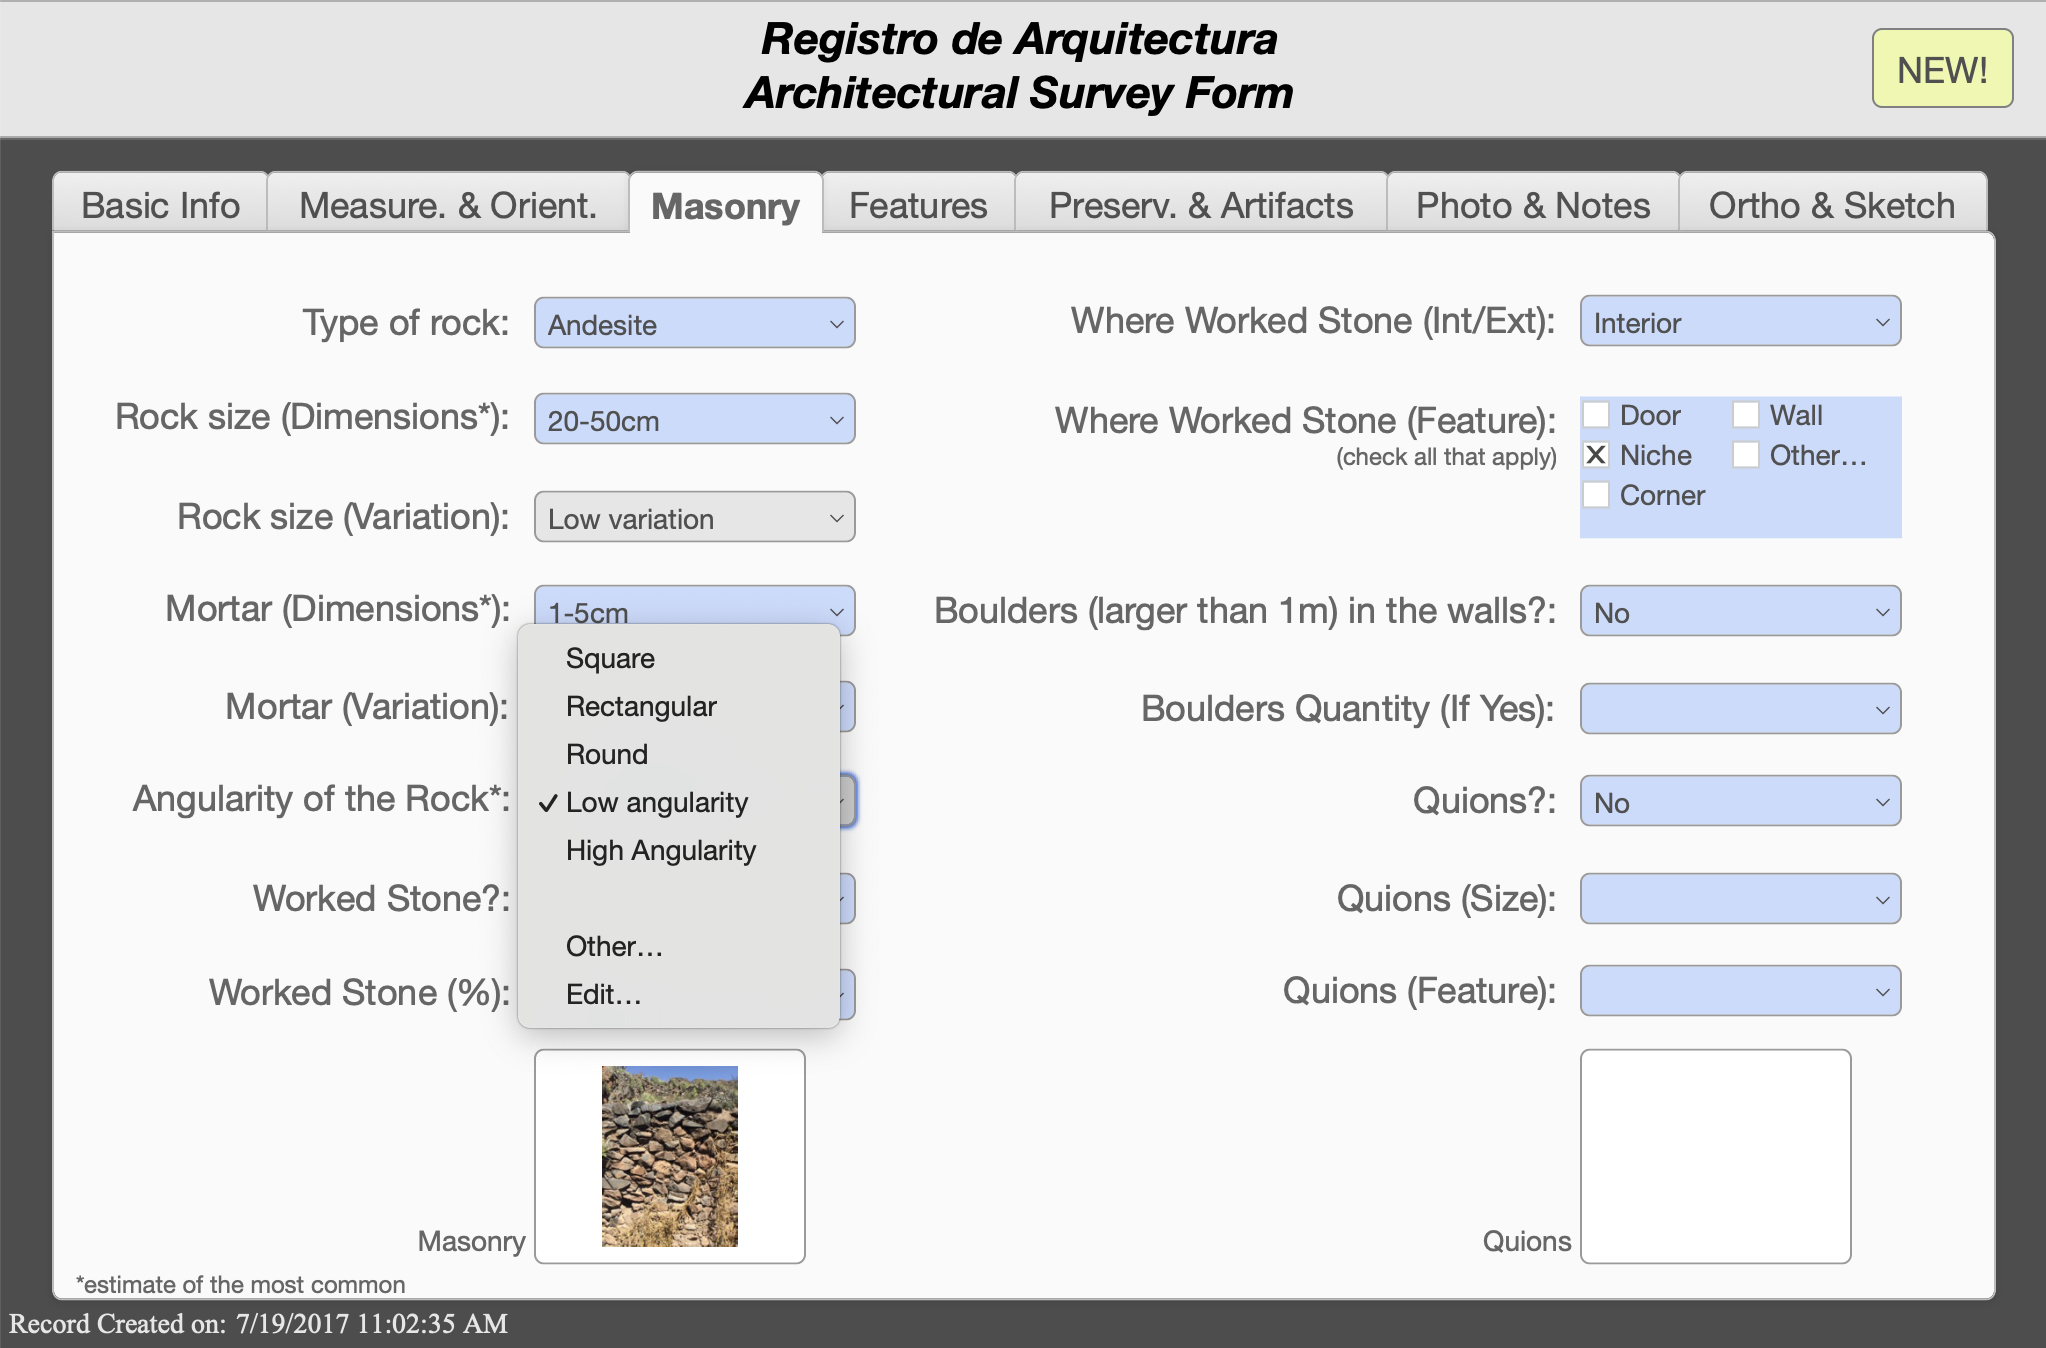Go to Photo & Notes tab
This screenshot has height=1348, width=2046.
tap(1532, 205)
